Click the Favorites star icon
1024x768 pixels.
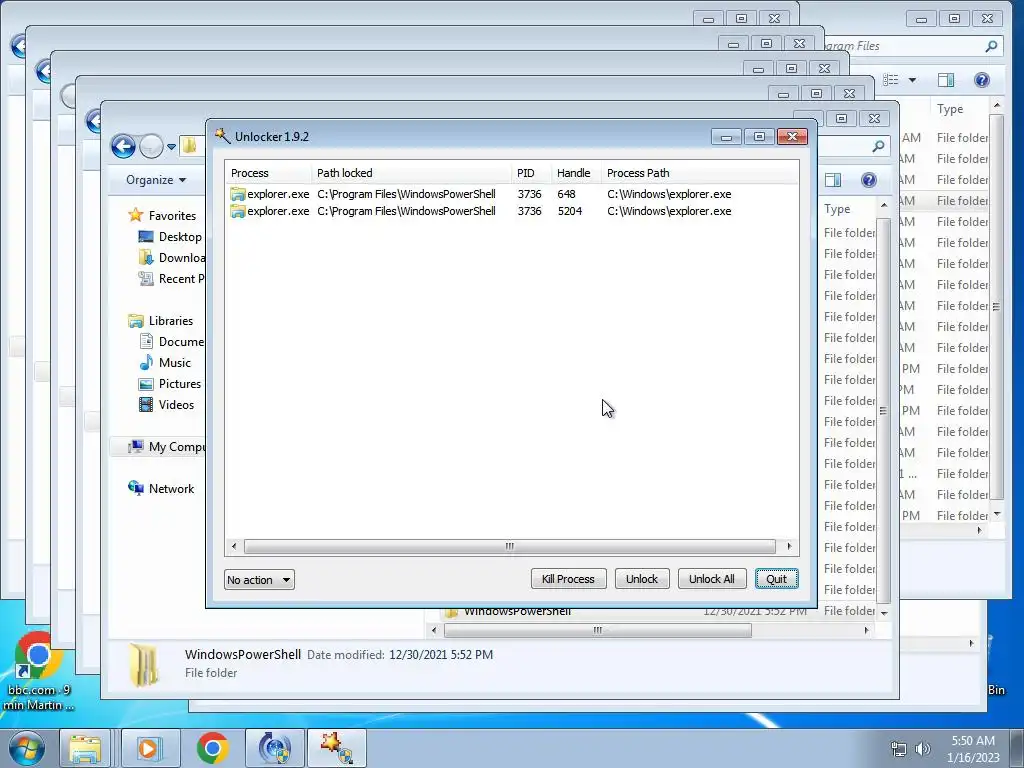point(136,215)
